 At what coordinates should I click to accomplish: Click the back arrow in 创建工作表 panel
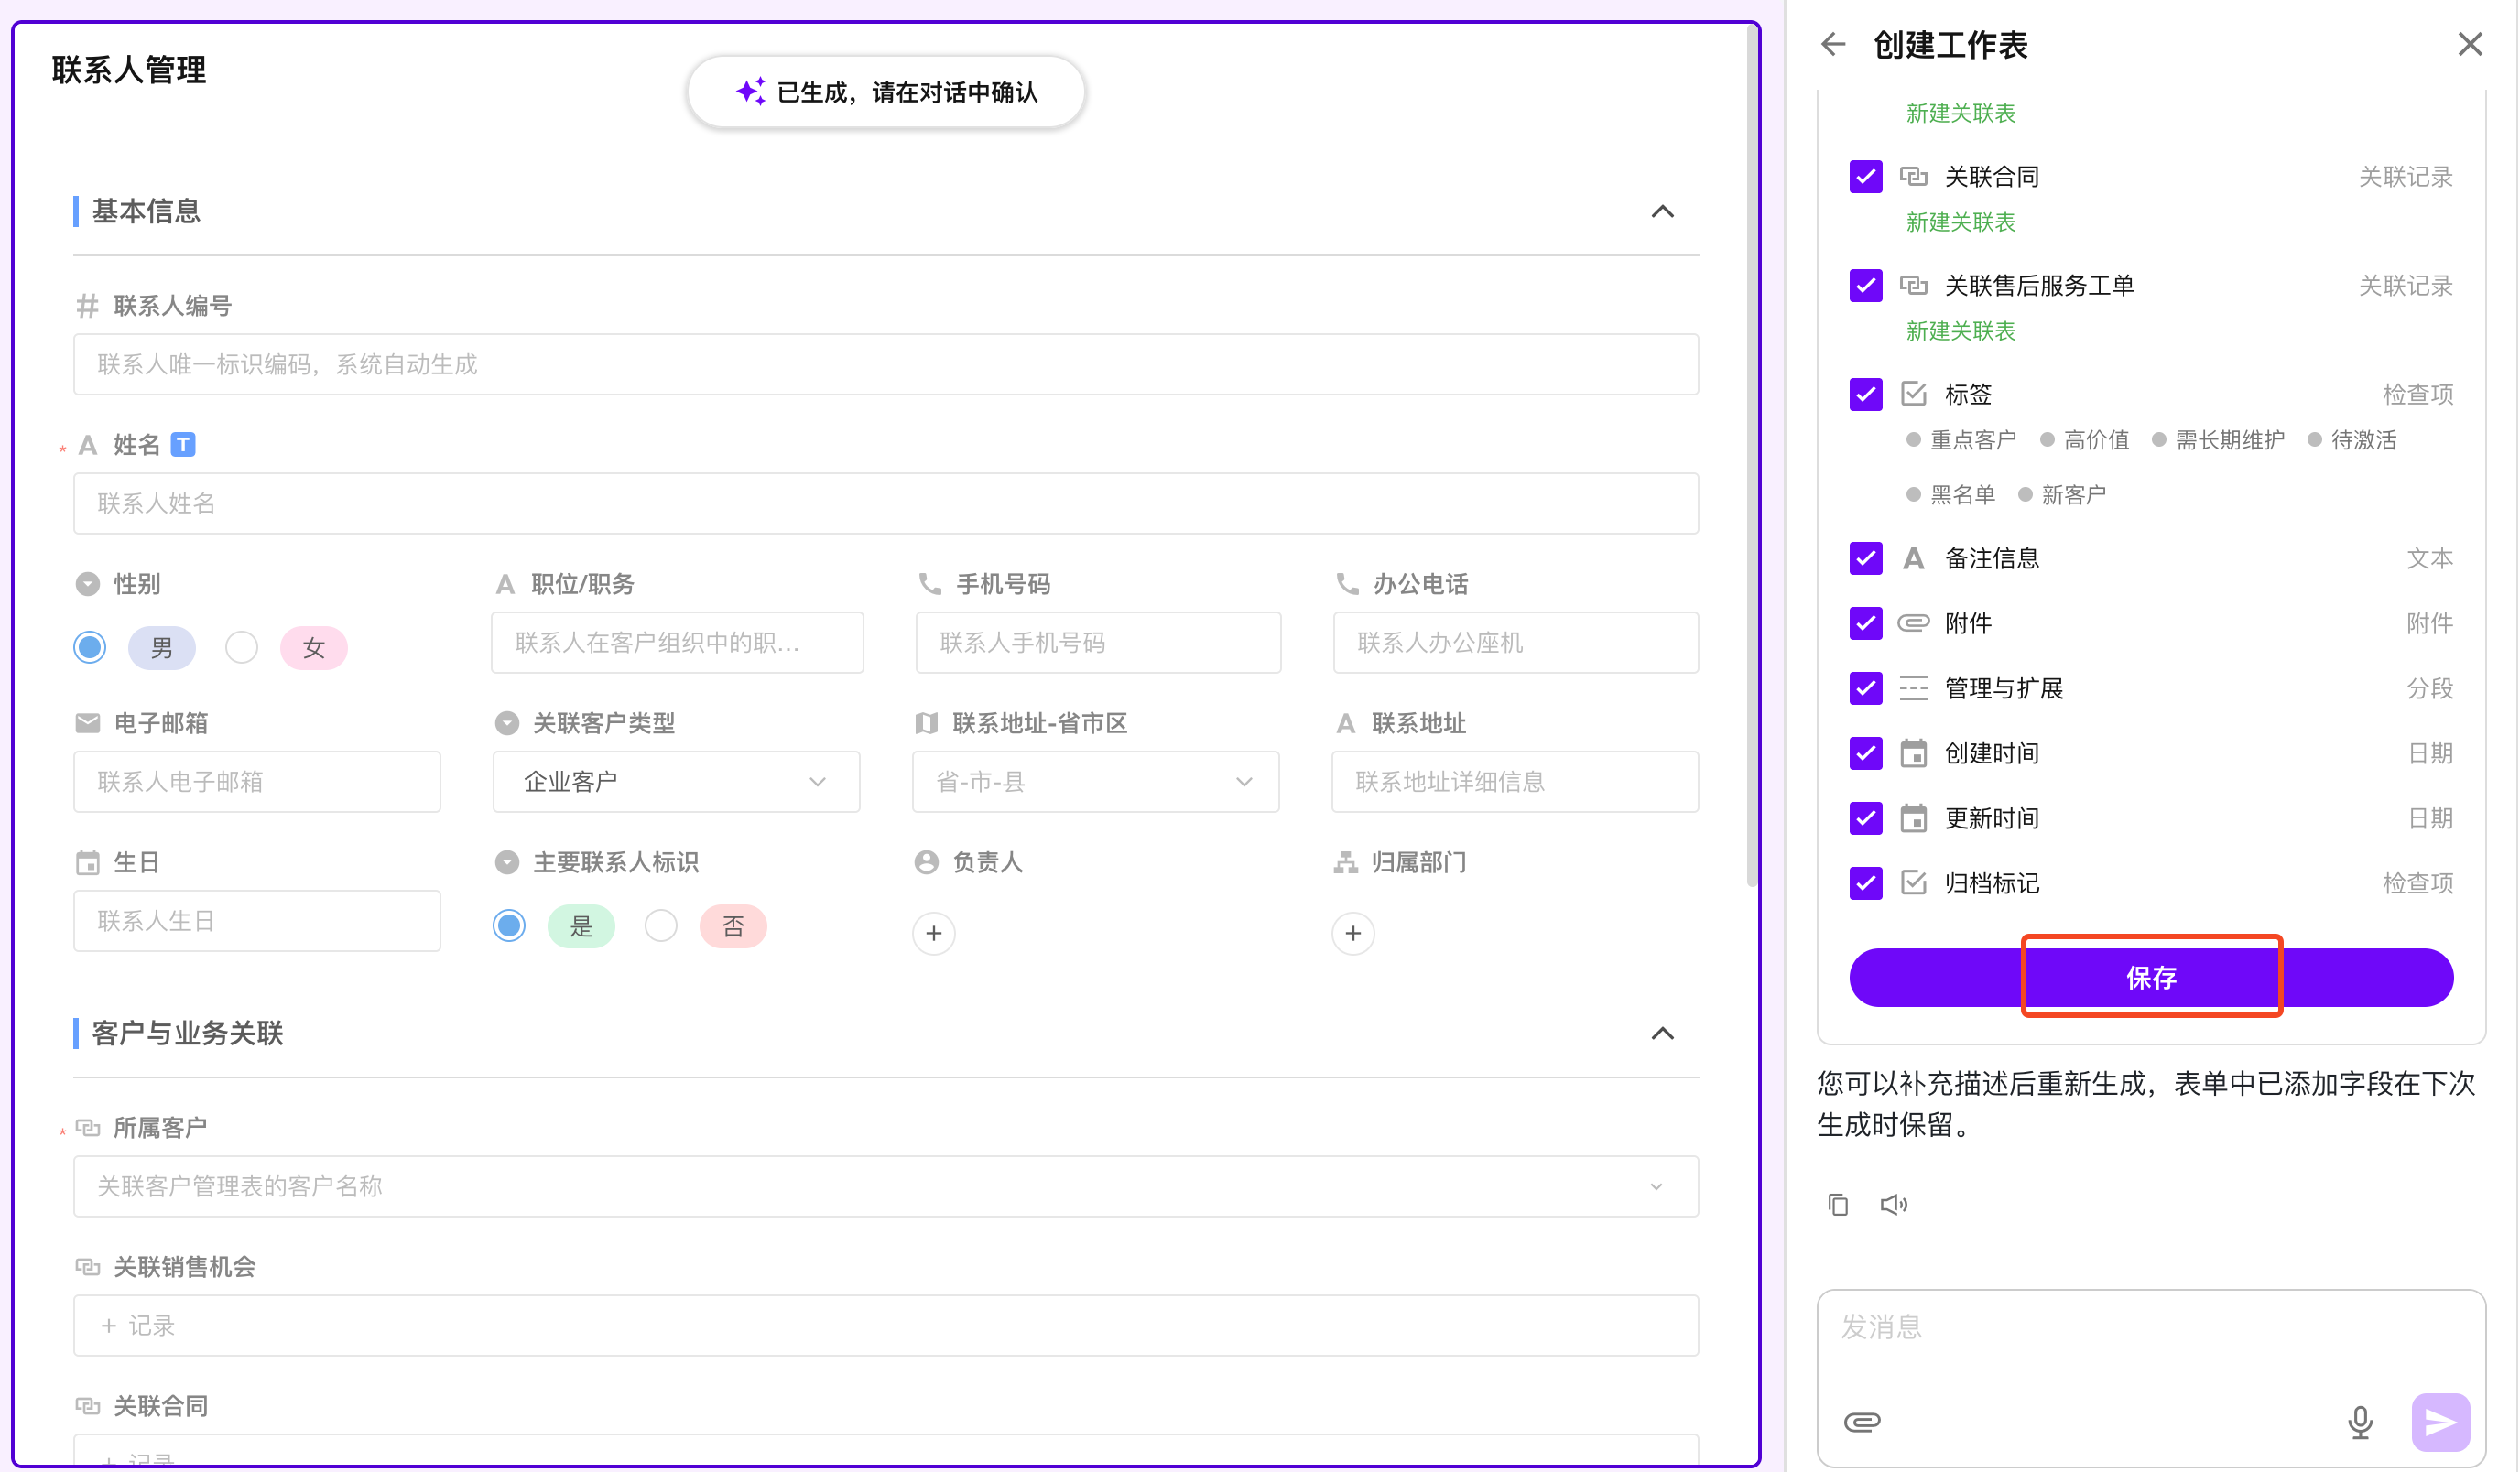(1833, 45)
